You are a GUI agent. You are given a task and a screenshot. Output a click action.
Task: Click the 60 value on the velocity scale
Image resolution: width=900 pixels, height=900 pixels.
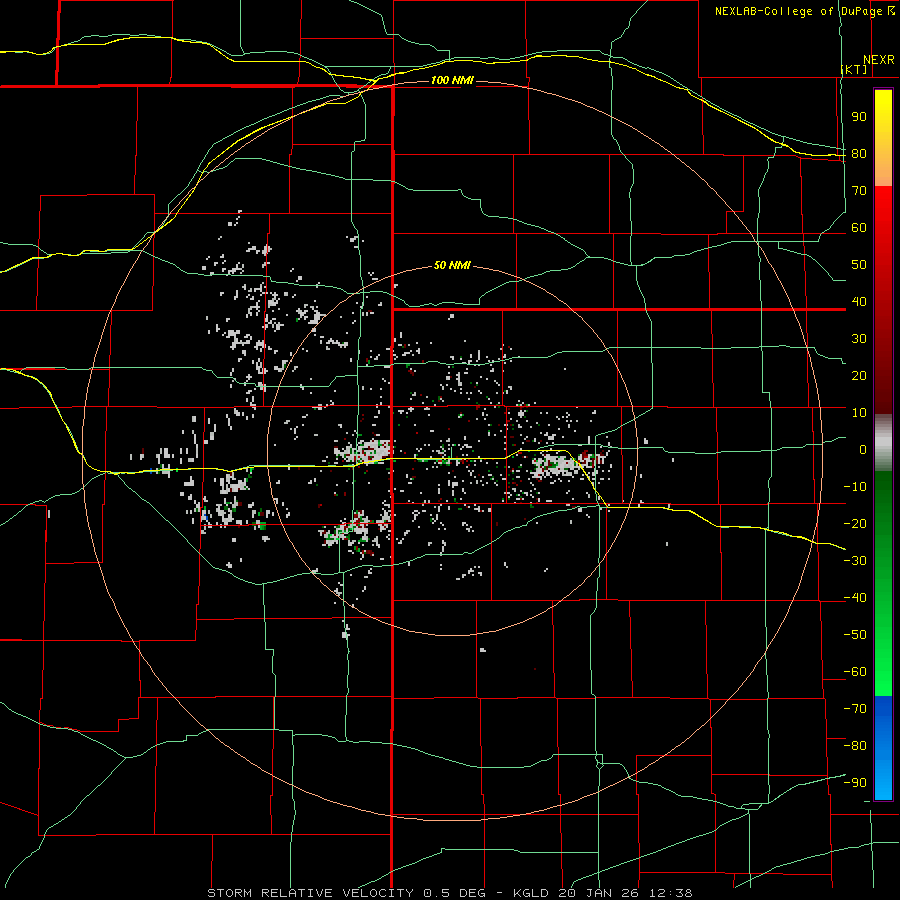(859, 228)
